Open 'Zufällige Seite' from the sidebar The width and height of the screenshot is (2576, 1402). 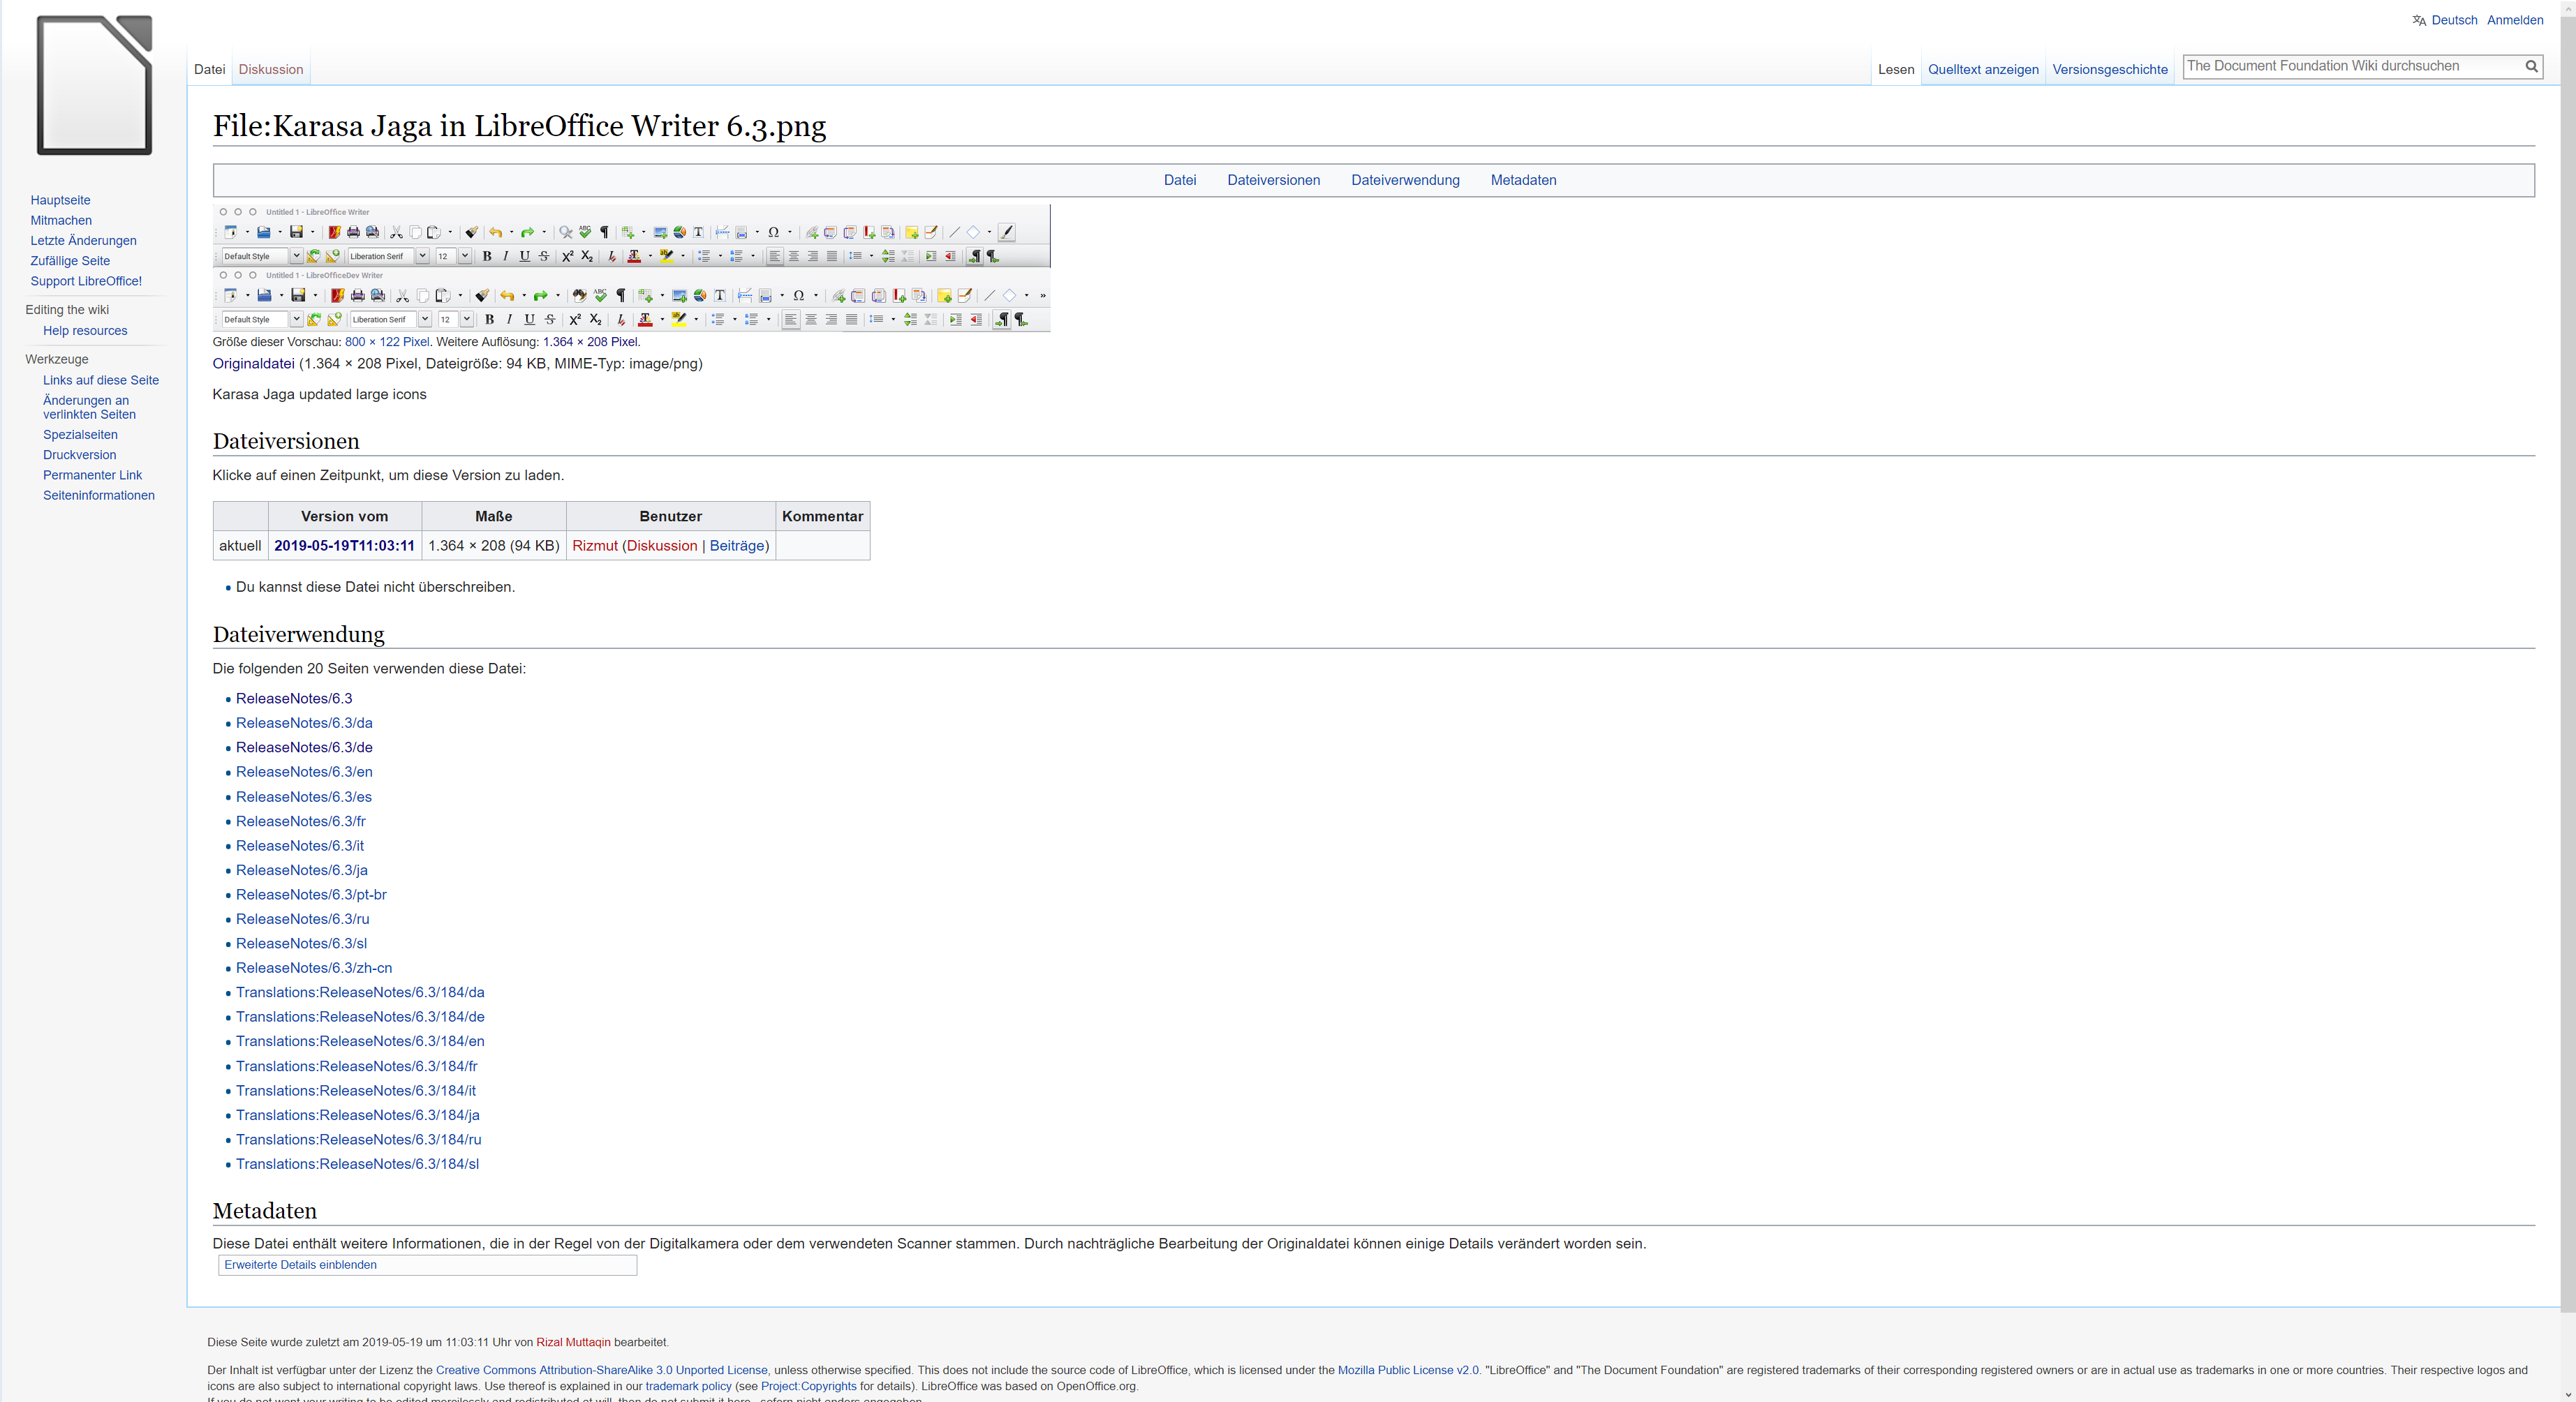70,261
